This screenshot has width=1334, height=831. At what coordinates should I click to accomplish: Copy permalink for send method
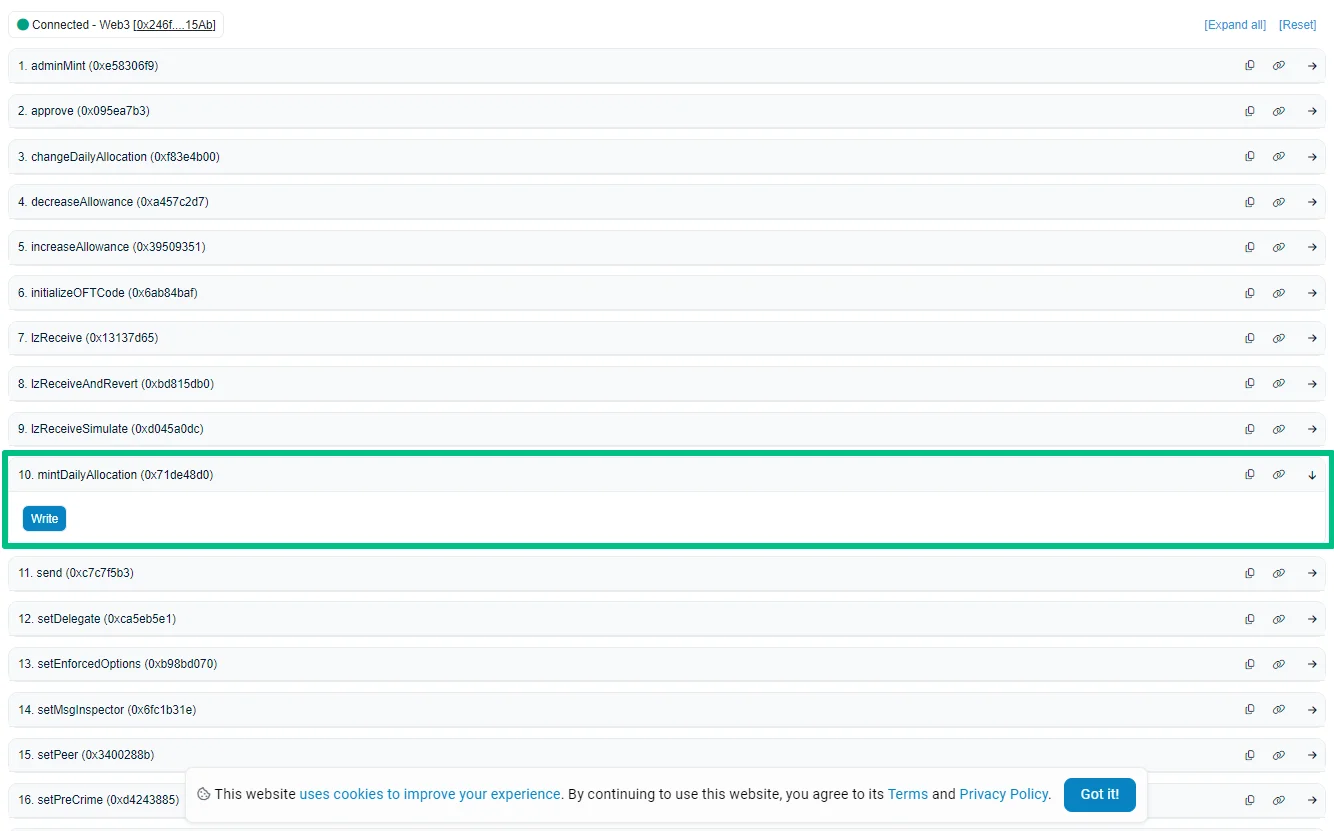pyautogui.click(x=1278, y=573)
